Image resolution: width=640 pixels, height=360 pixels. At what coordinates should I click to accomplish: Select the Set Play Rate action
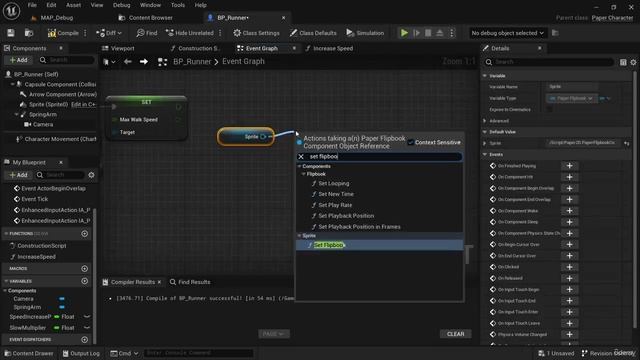[x=335, y=205]
